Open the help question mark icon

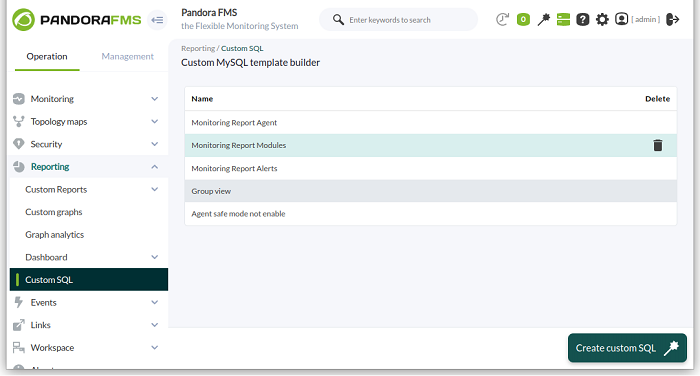pyautogui.click(x=583, y=19)
